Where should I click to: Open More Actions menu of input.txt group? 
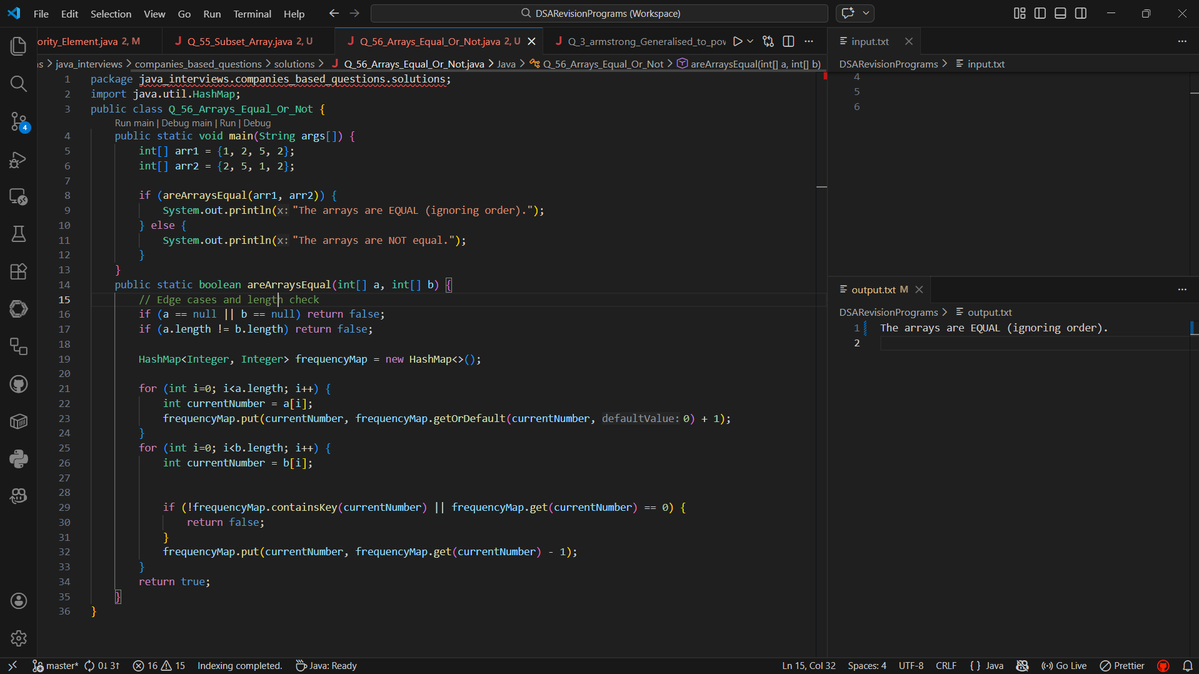tap(1182, 41)
